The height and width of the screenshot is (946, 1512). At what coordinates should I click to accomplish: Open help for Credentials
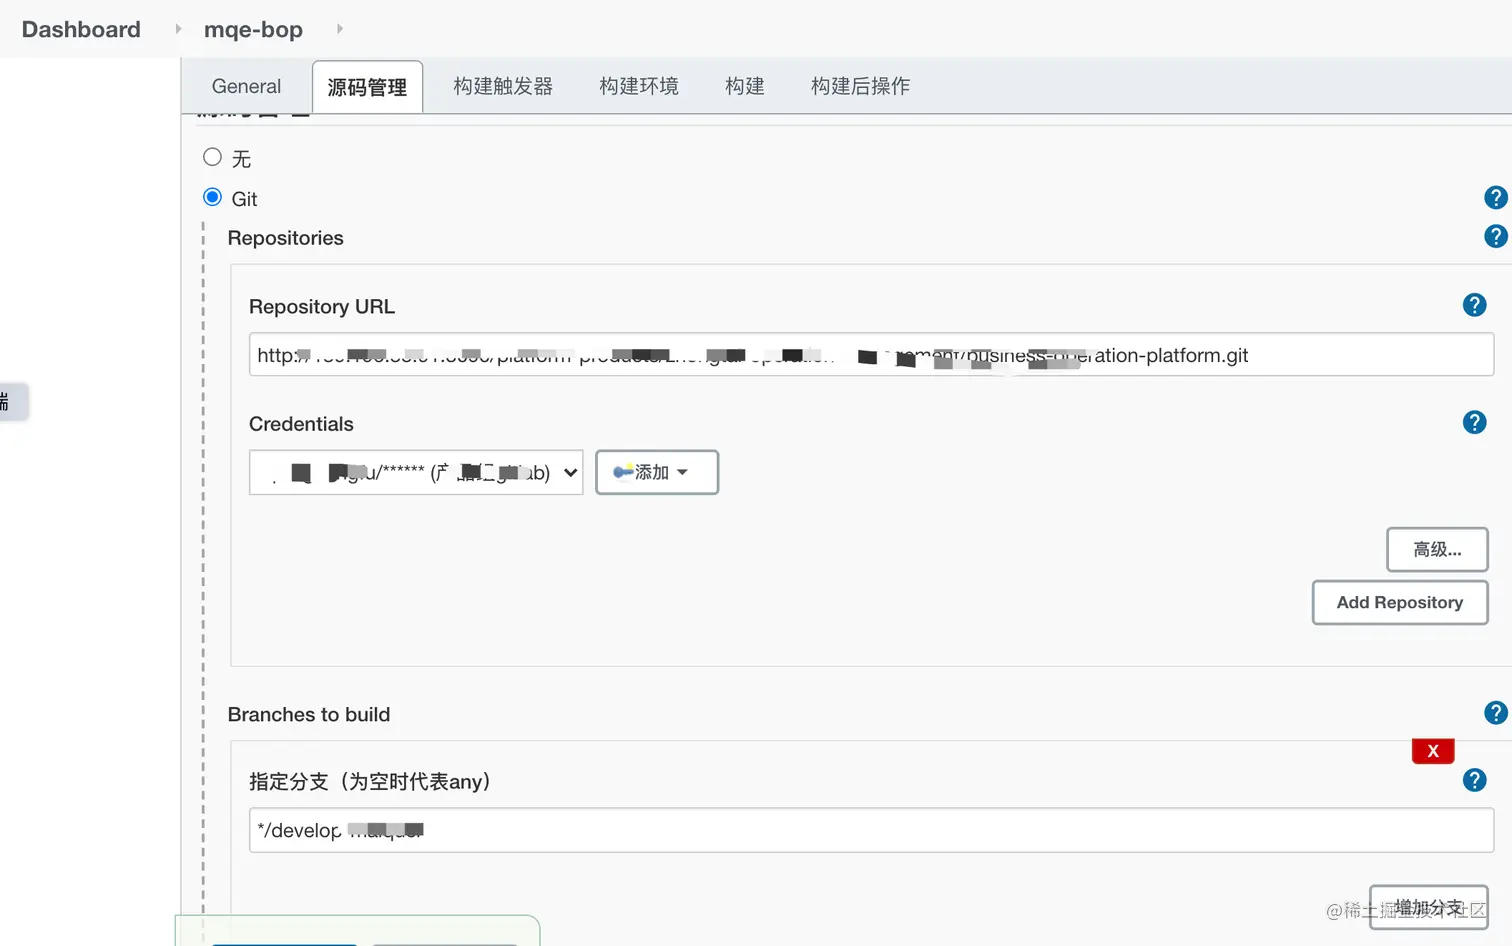pos(1474,422)
